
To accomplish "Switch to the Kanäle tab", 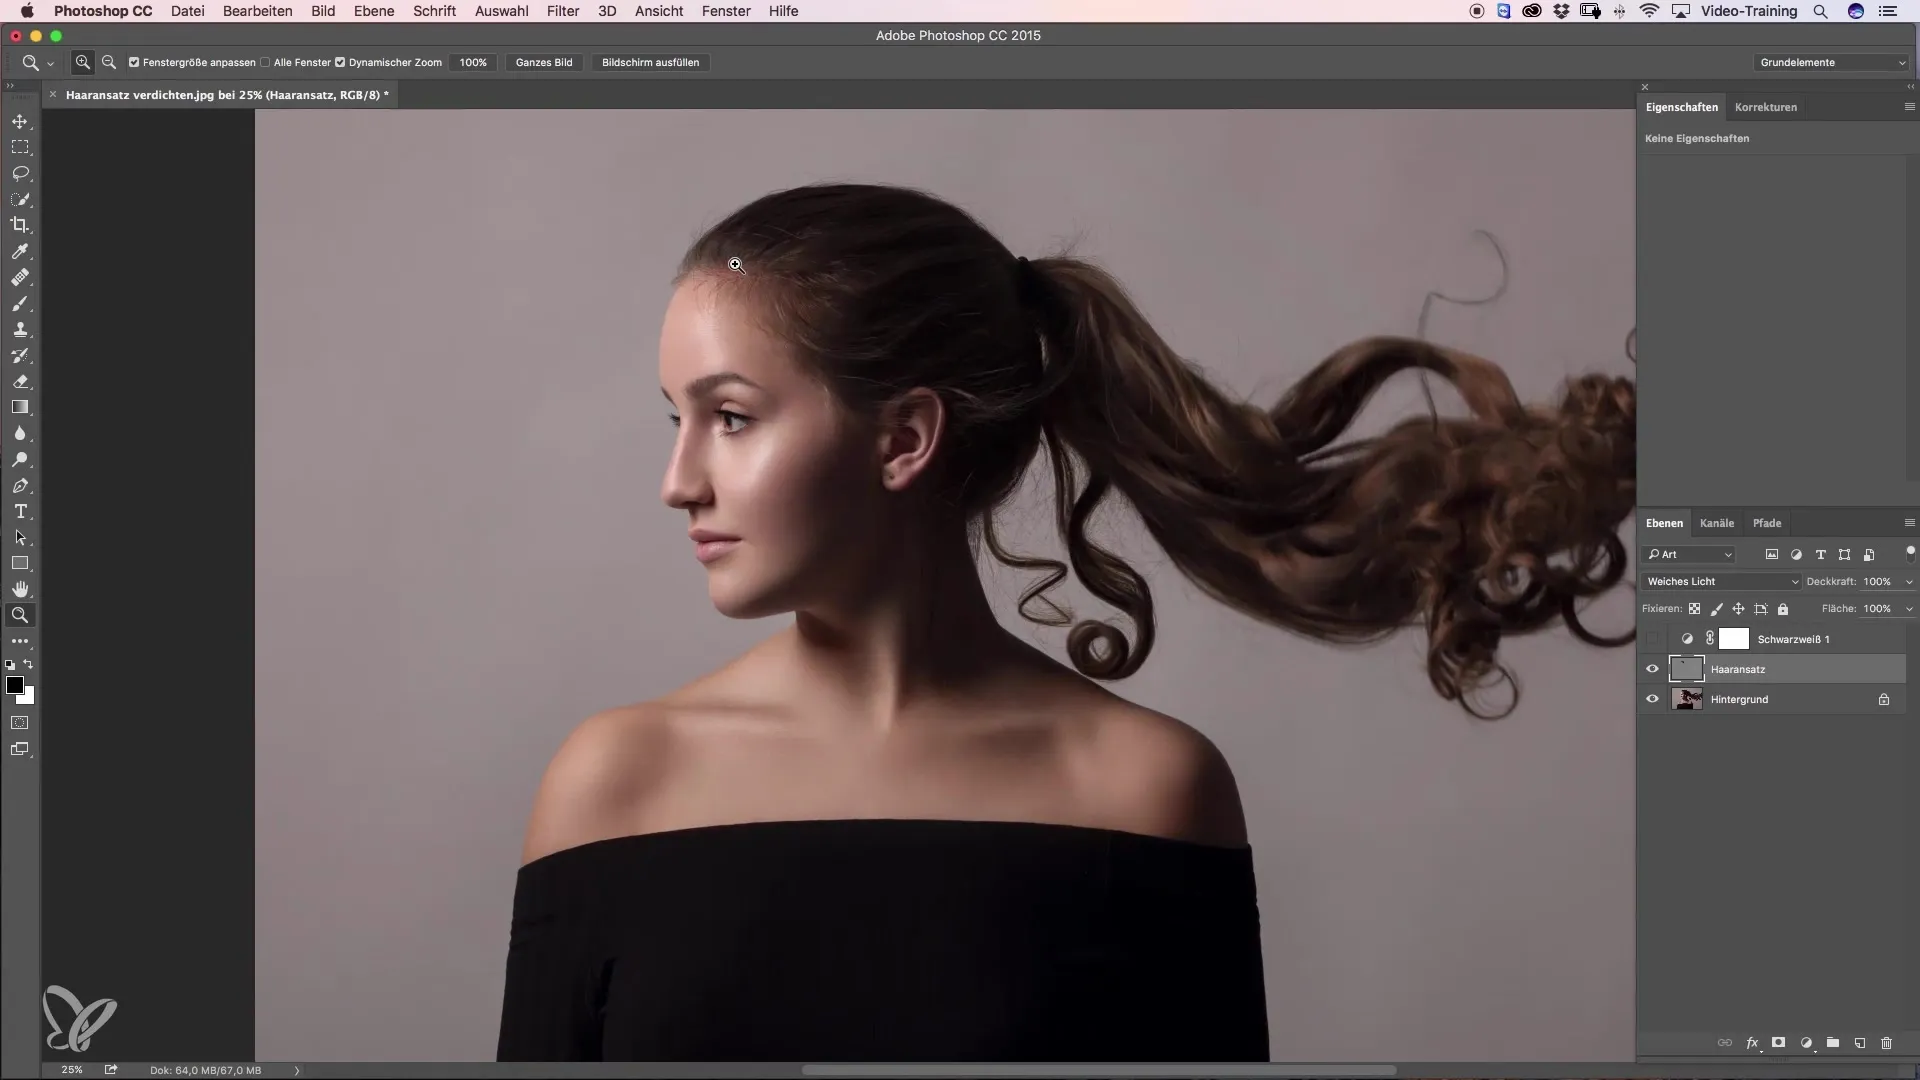I will pyautogui.click(x=1717, y=523).
